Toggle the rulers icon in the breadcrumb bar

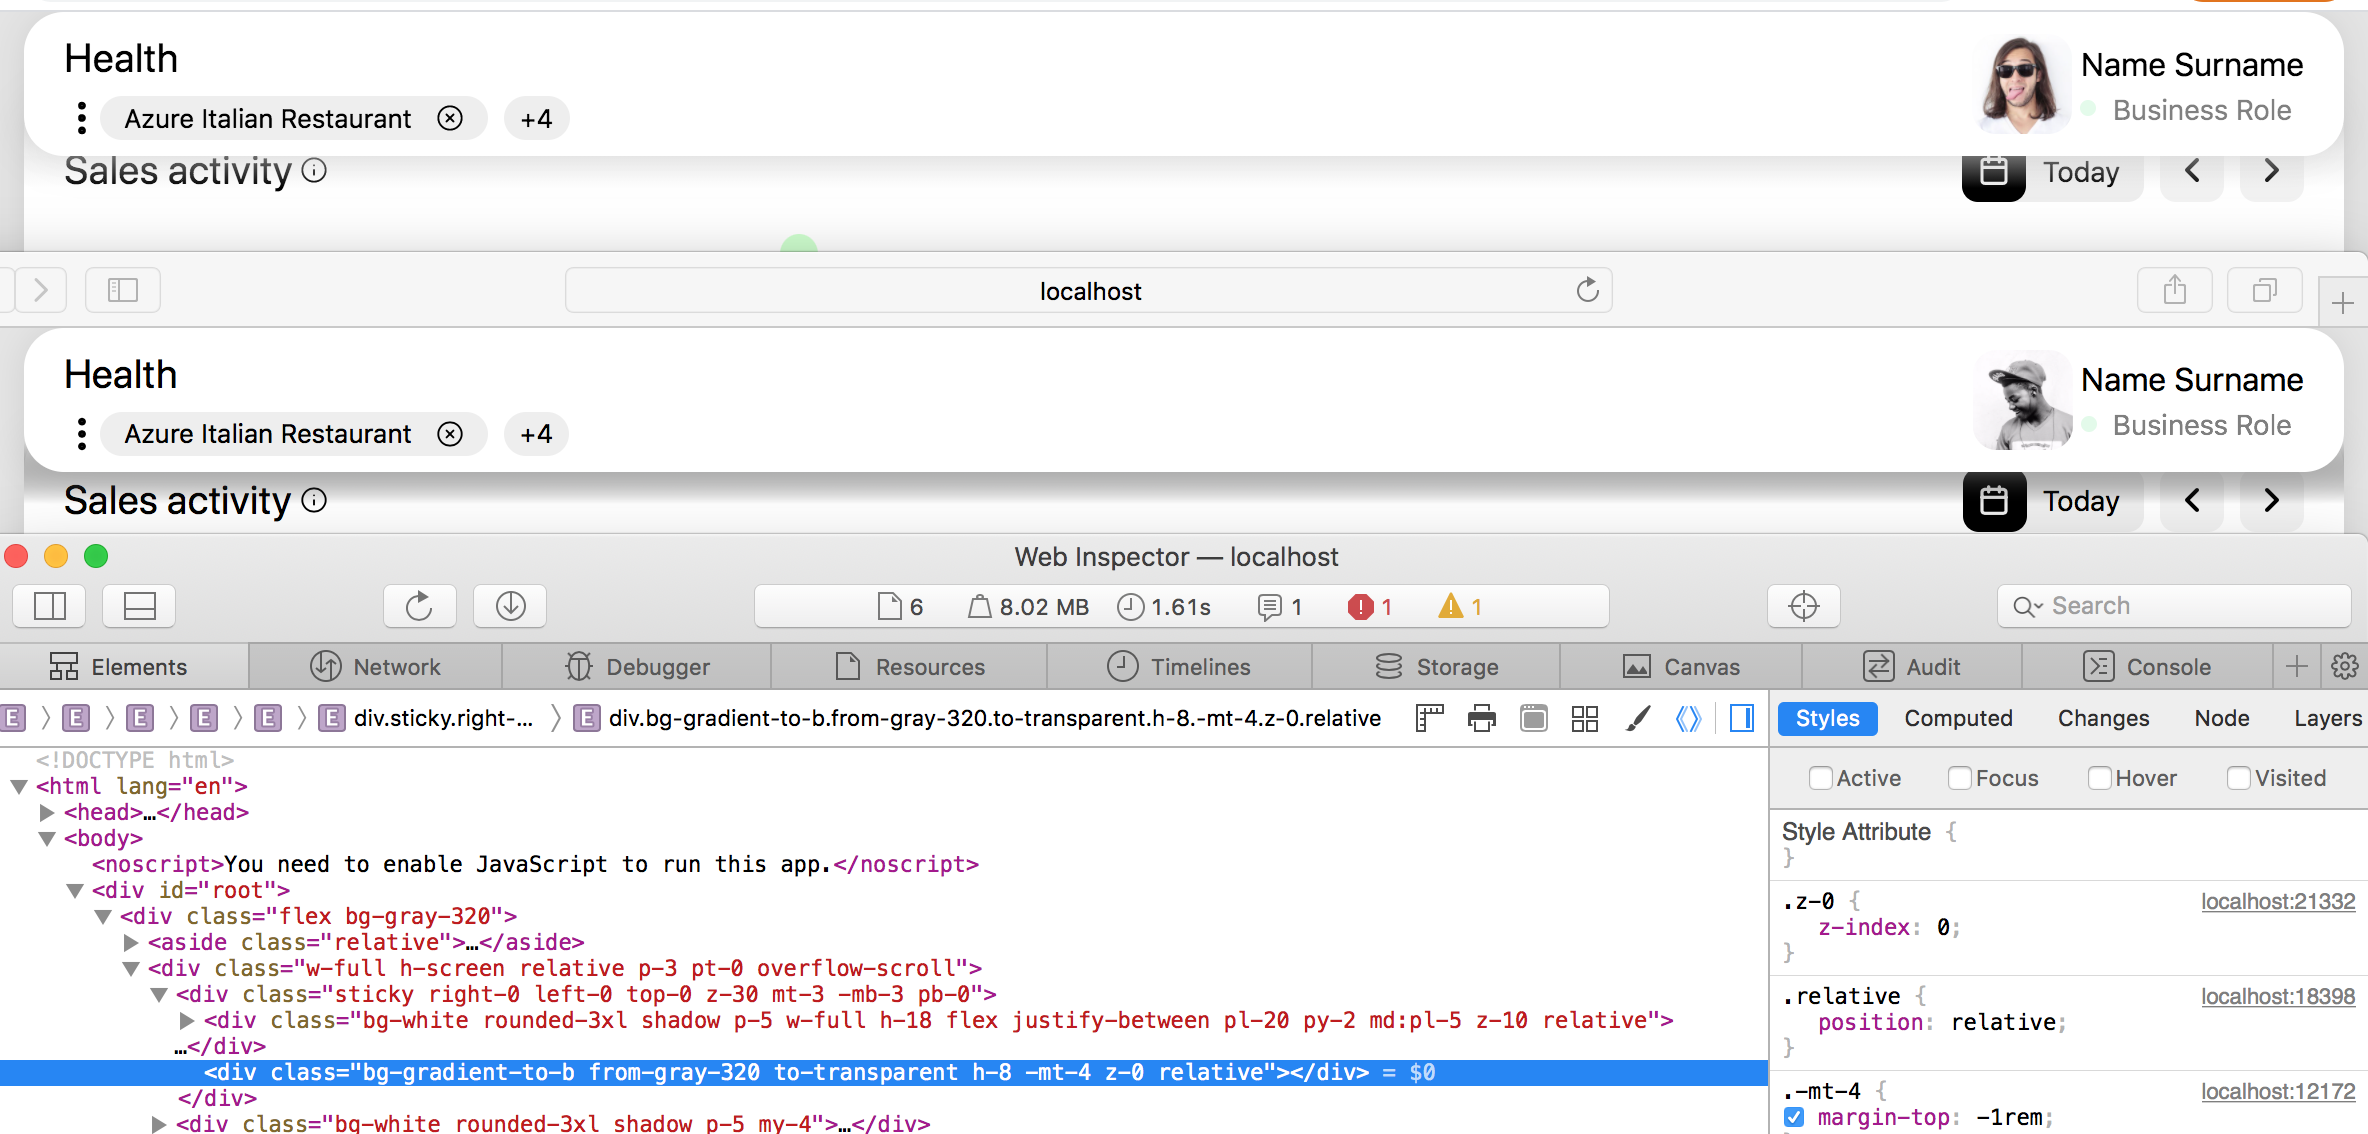tap(1428, 718)
